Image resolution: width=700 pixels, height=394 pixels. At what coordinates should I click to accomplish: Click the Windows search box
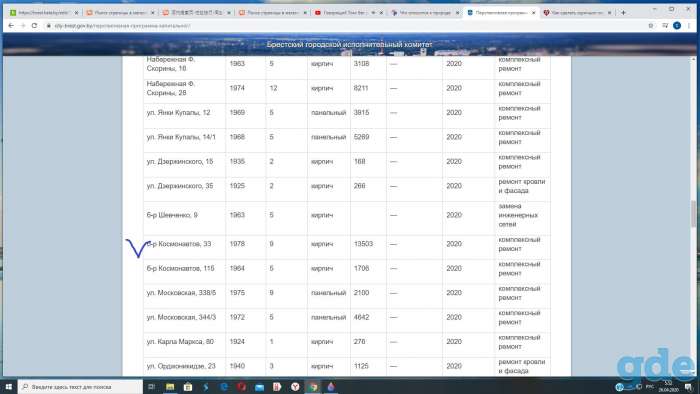click(80, 387)
